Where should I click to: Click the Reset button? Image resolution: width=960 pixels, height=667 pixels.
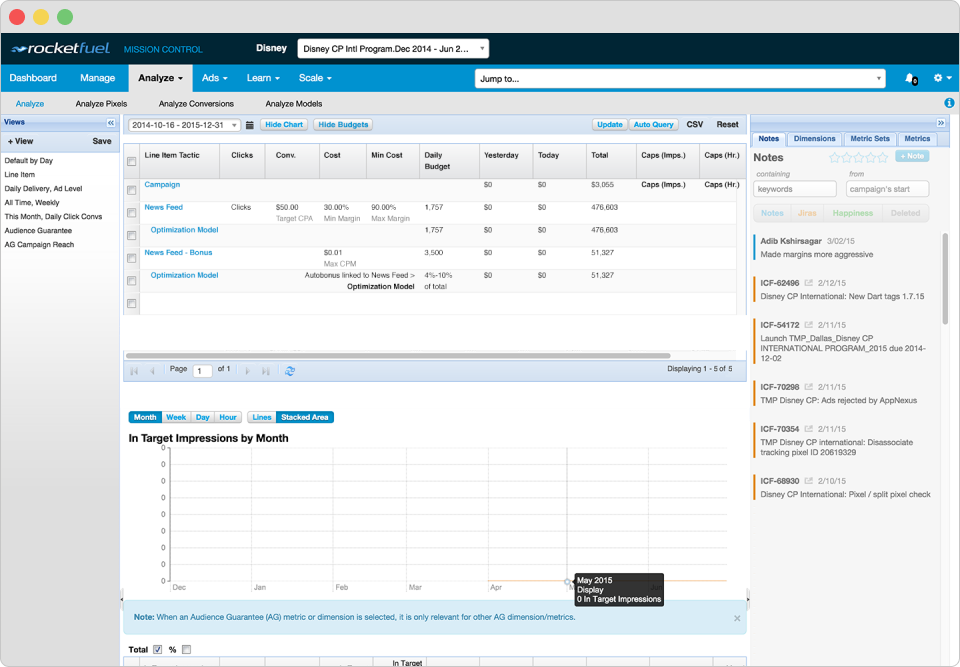point(727,124)
